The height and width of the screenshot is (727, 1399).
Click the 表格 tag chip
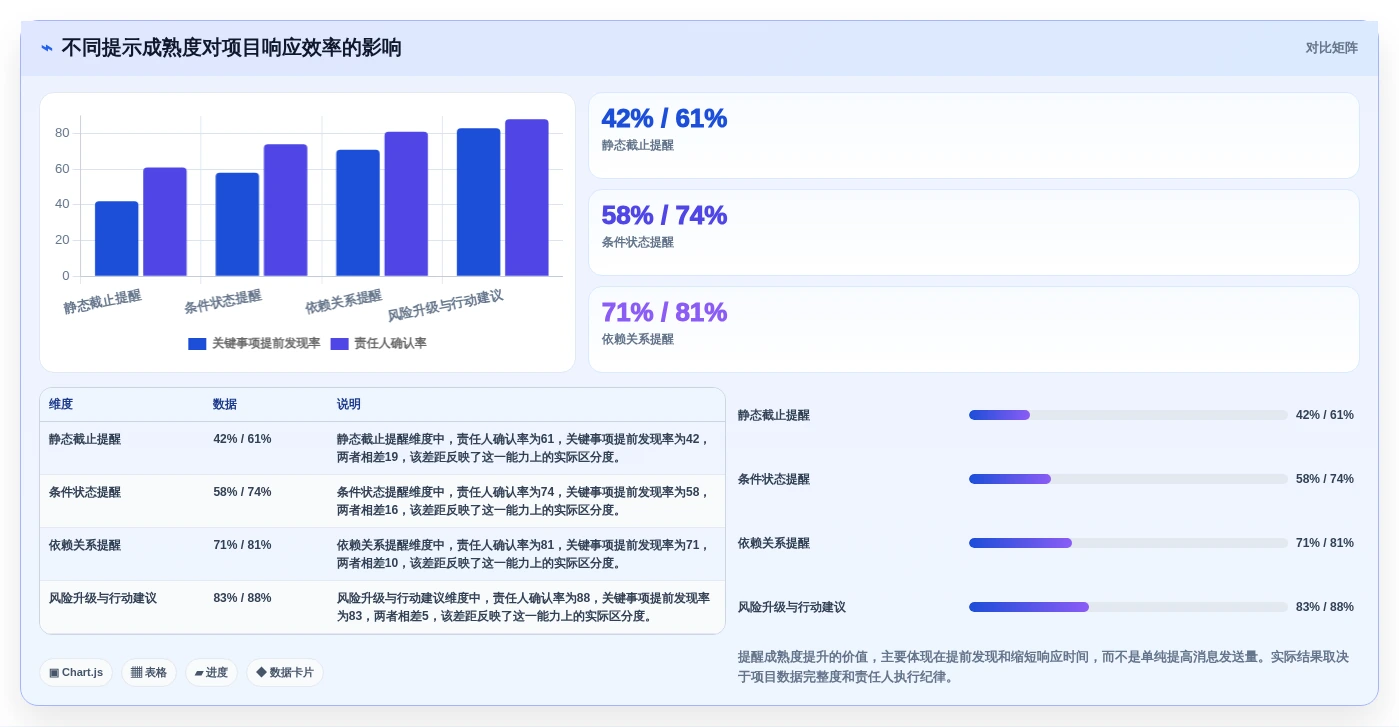pos(149,673)
